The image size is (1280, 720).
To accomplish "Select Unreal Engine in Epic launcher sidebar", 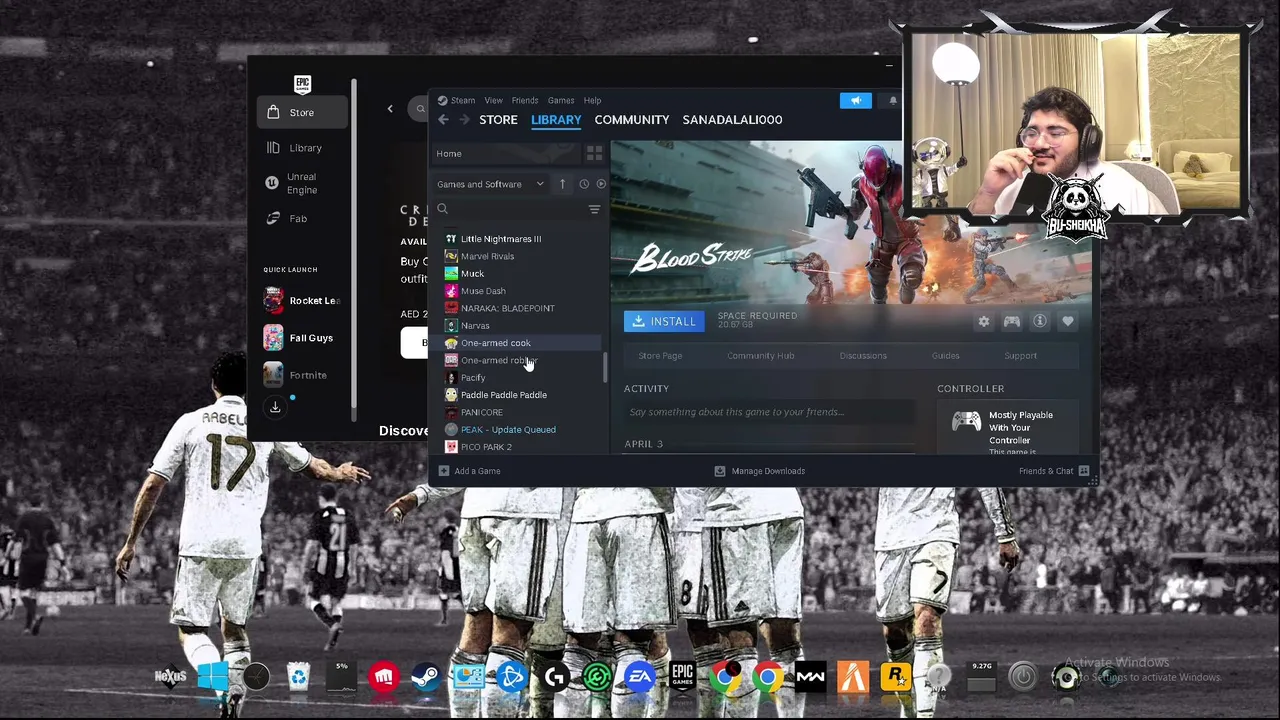I will click(x=302, y=183).
